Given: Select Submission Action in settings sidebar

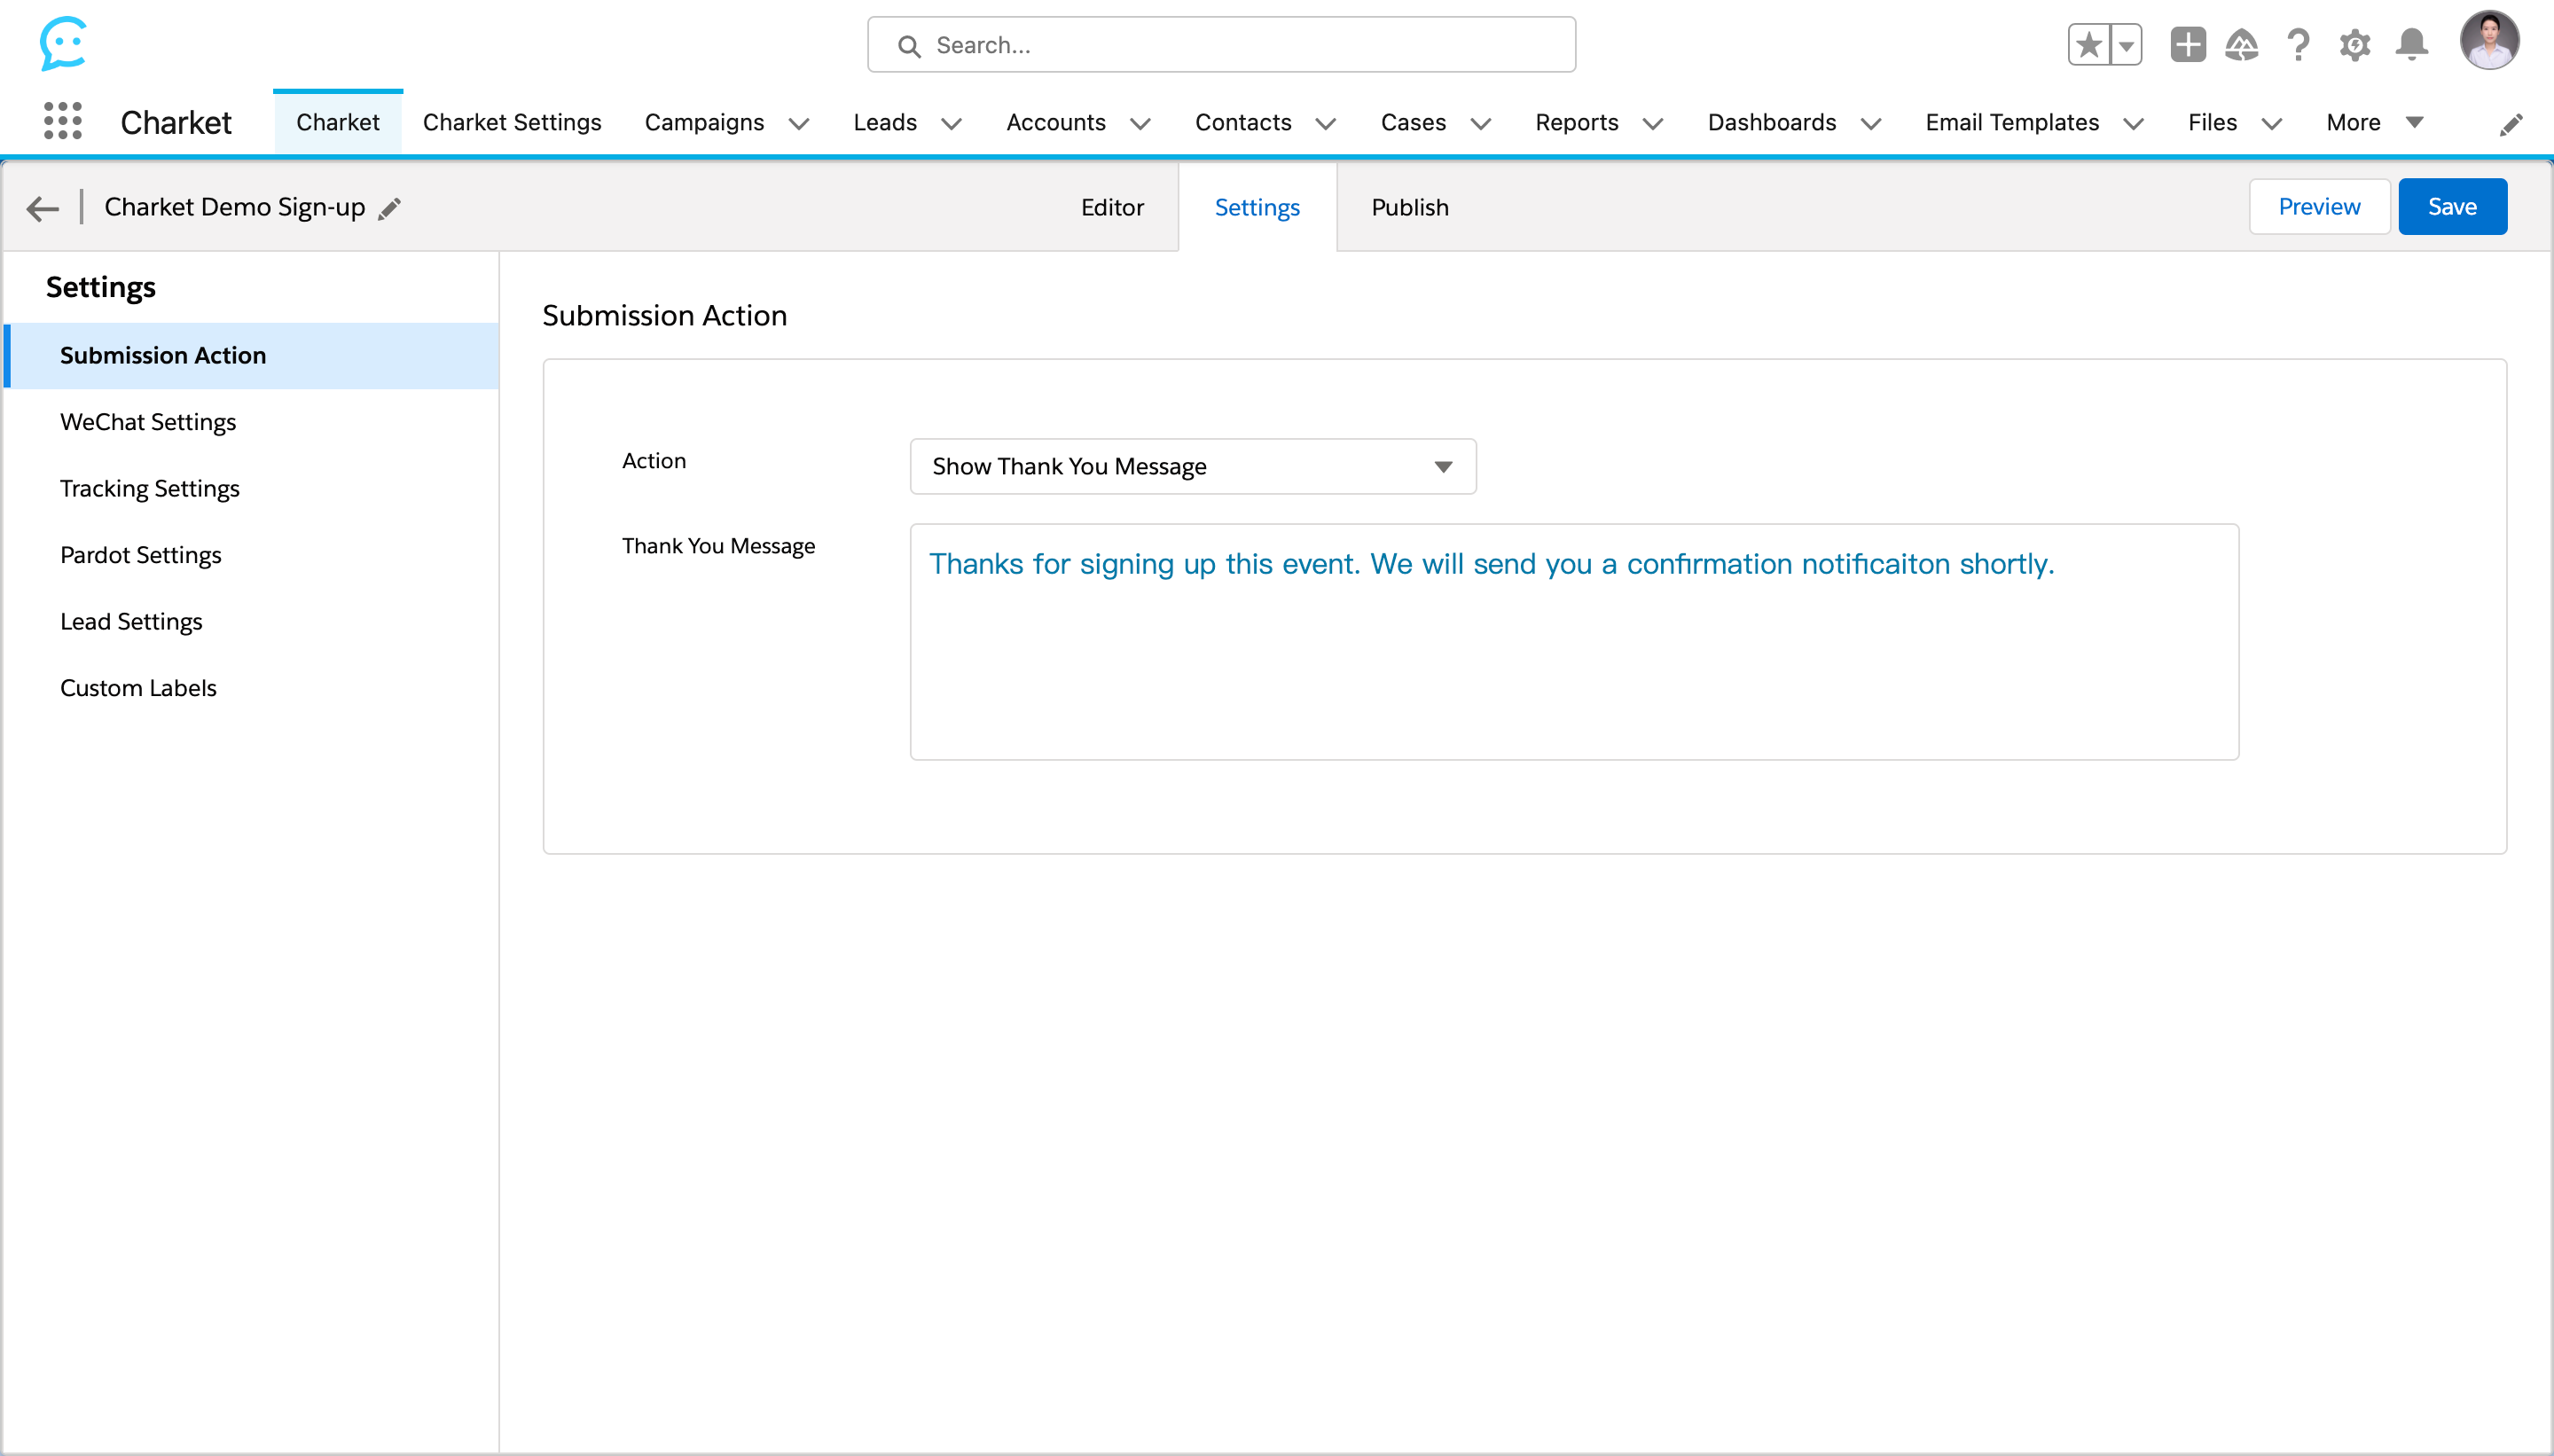Looking at the screenshot, I should click(x=251, y=355).
